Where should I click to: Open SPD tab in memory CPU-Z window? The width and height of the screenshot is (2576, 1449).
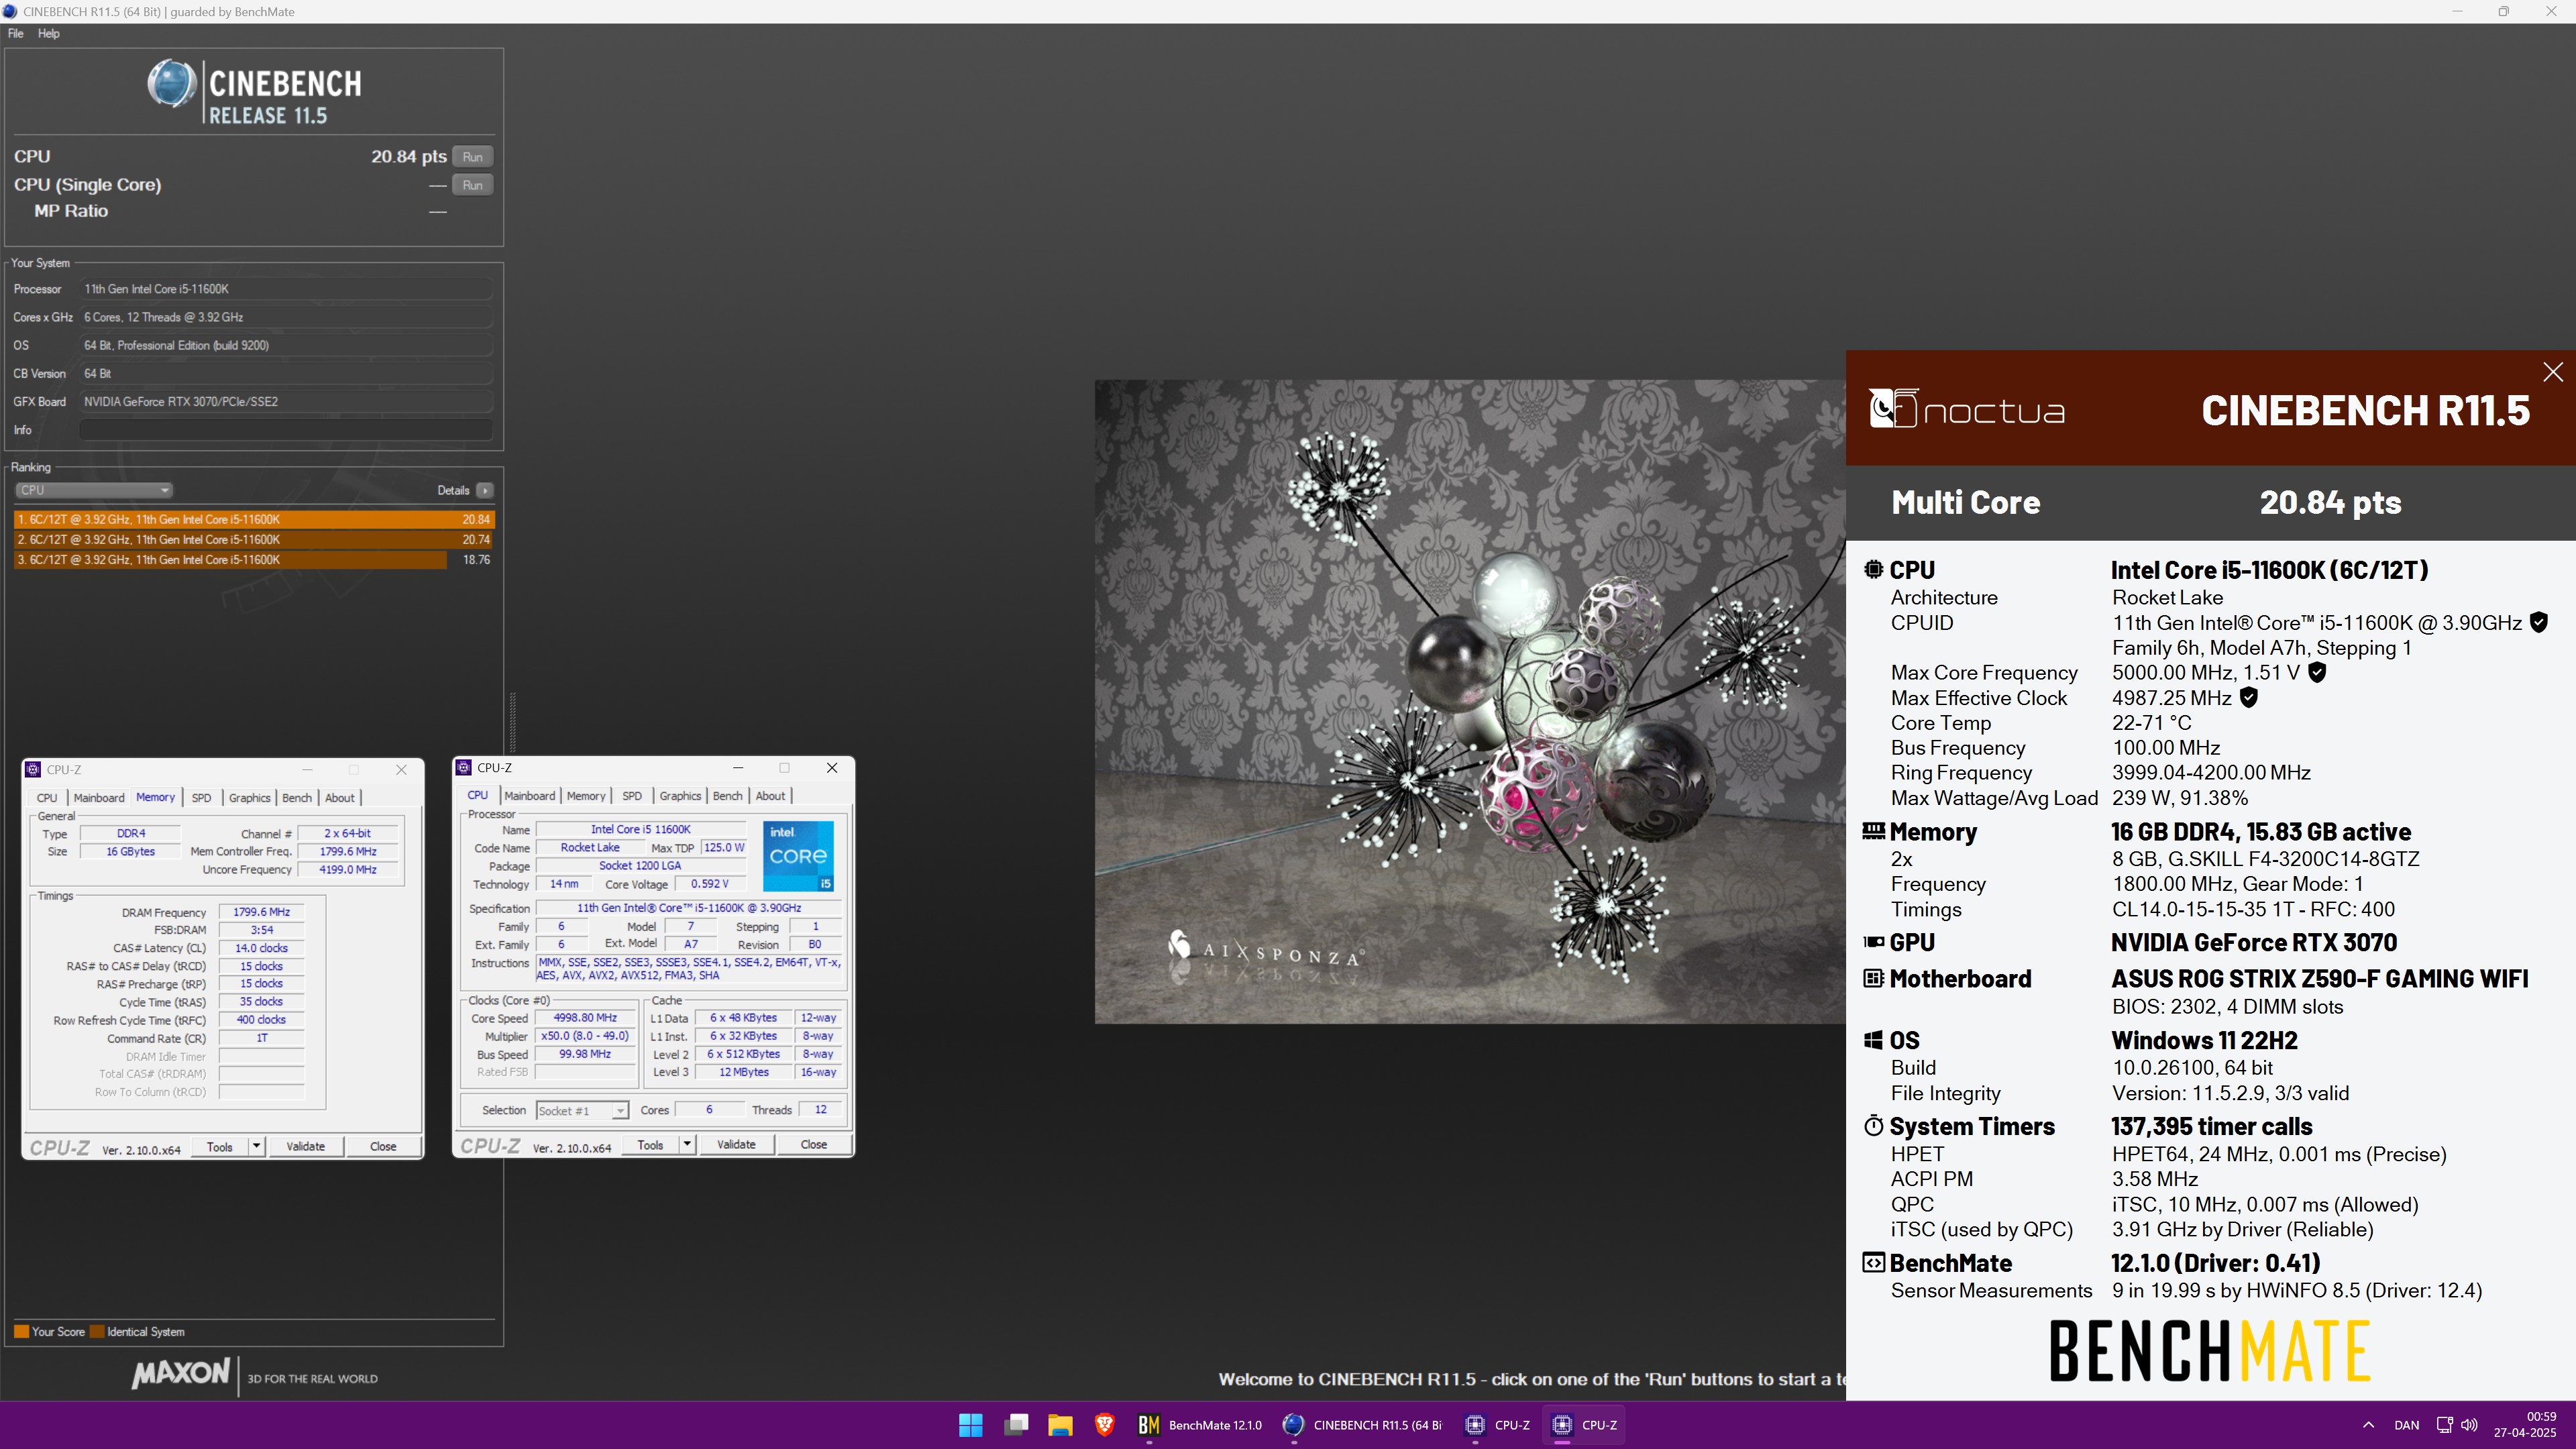(201, 798)
